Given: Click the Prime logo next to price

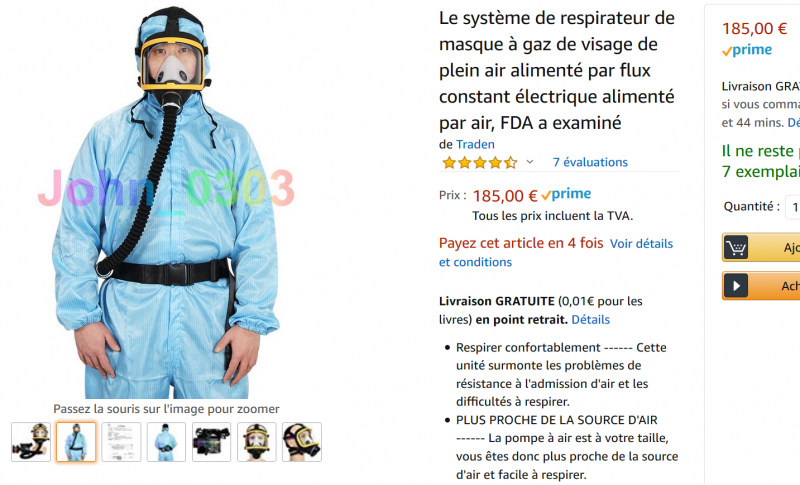Looking at the screenshot, I should click(566, 194).
